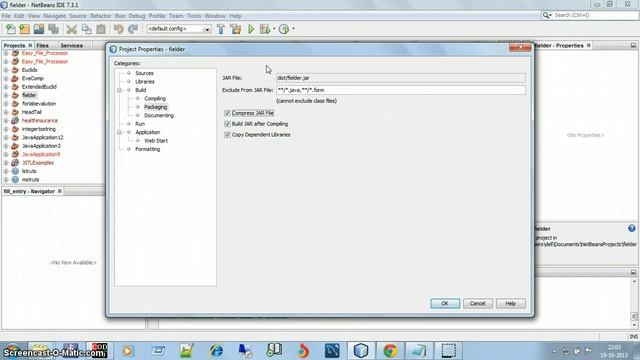Viewport: 640px width, 360px height.
Task: Open the Profile Project dropdown arrow
Action: (293, 29)
